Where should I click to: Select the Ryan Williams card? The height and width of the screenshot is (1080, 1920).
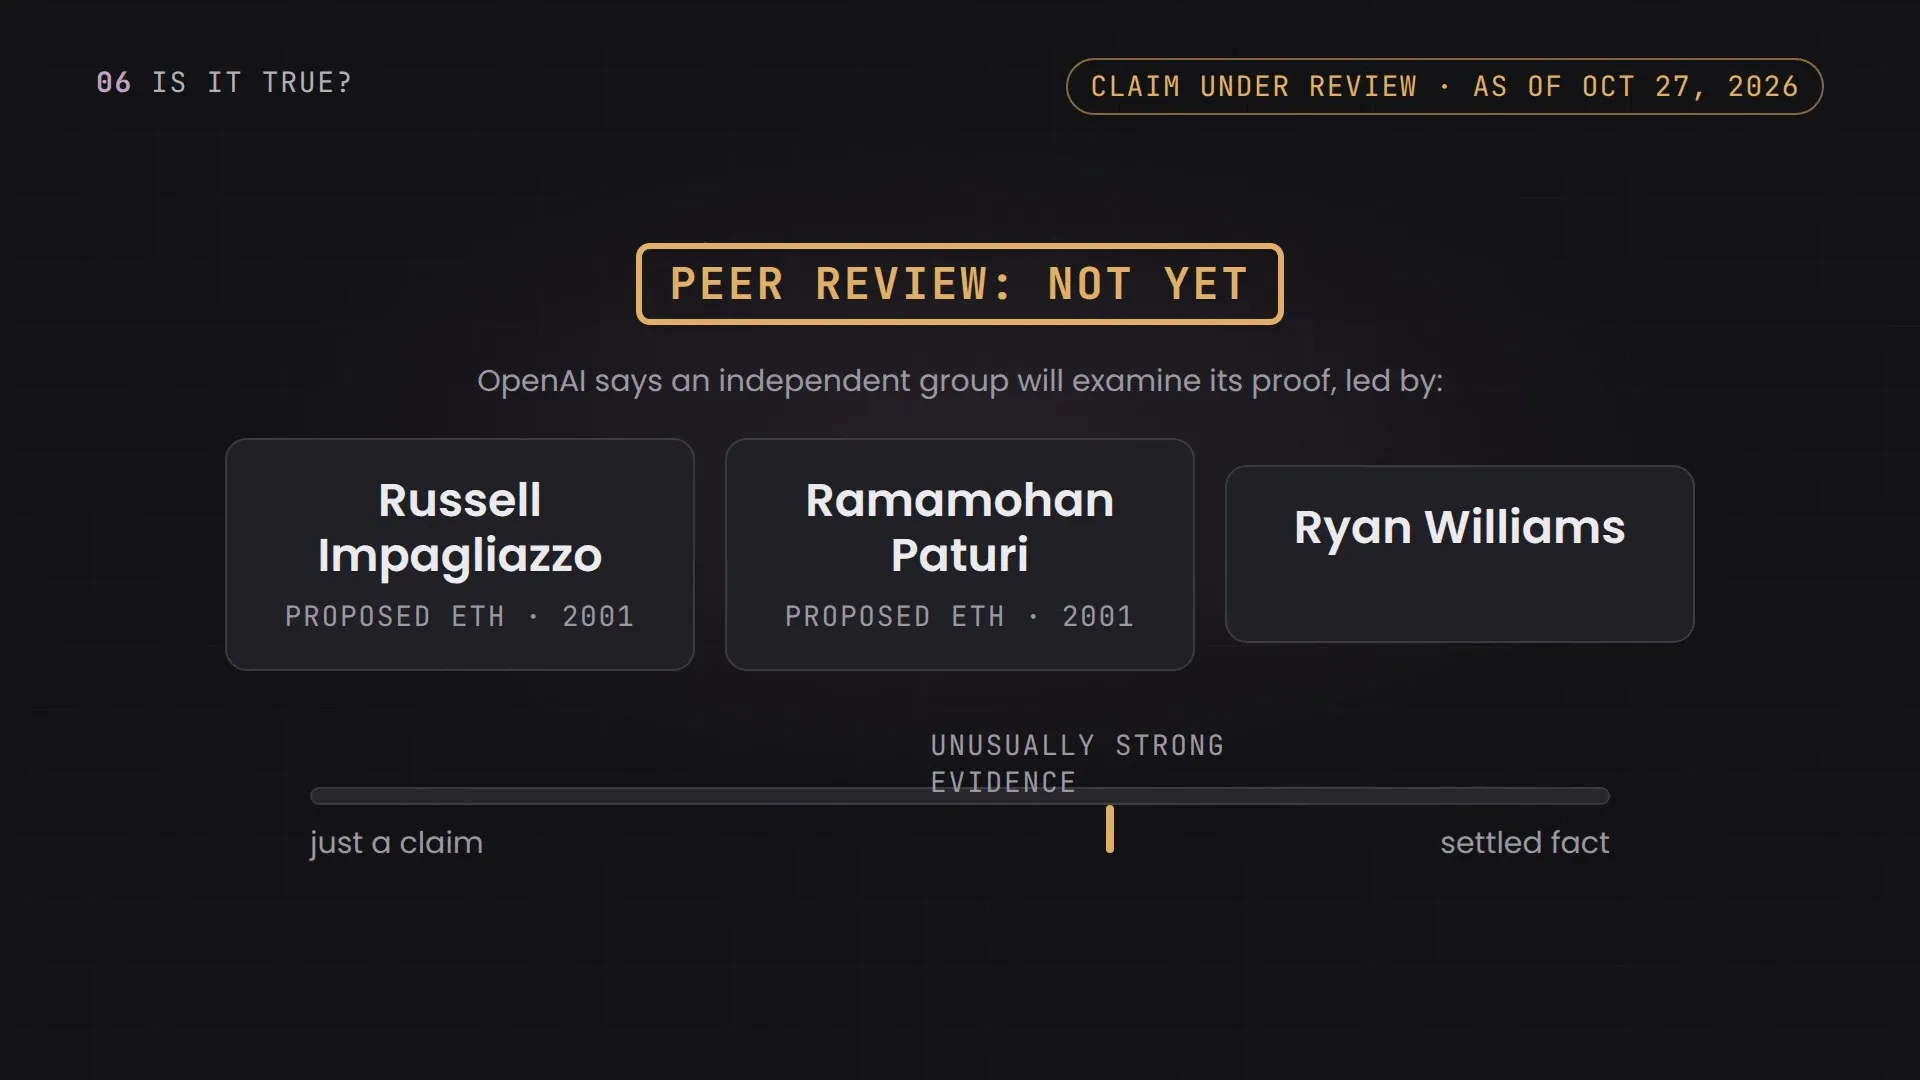click(1460, 554)
